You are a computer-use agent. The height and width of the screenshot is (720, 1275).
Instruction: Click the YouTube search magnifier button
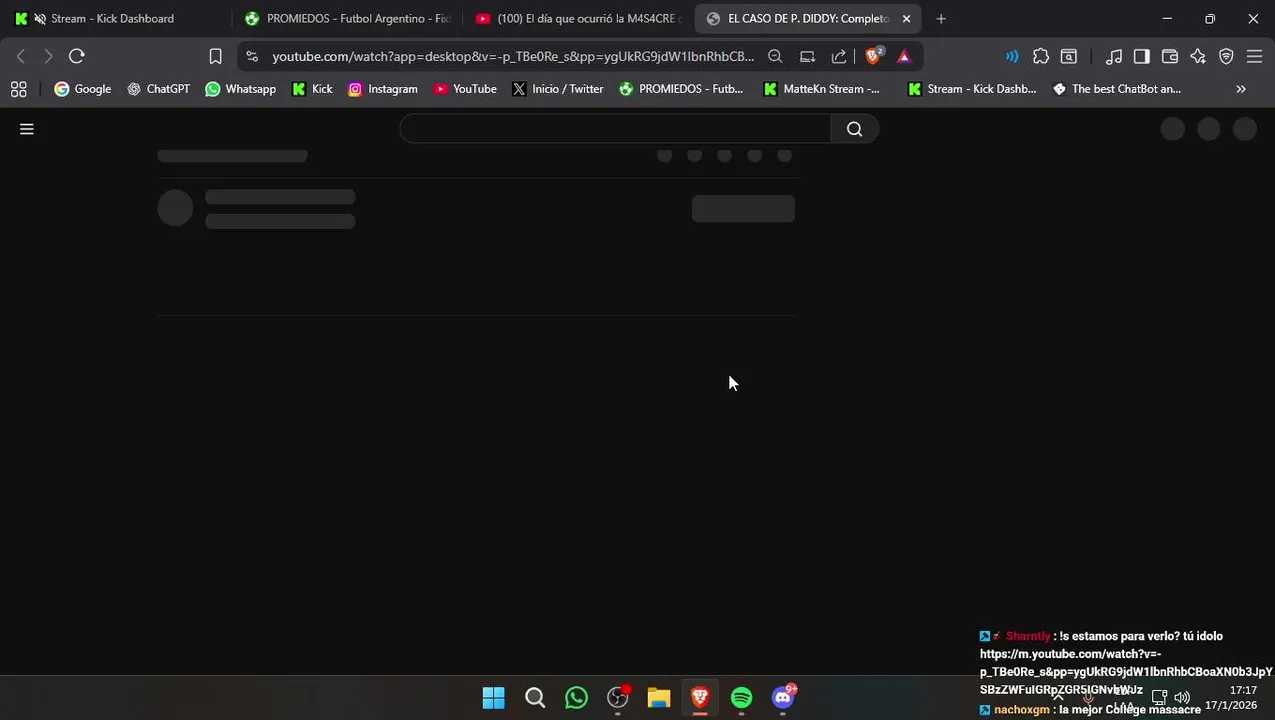(x=854, y=129)
